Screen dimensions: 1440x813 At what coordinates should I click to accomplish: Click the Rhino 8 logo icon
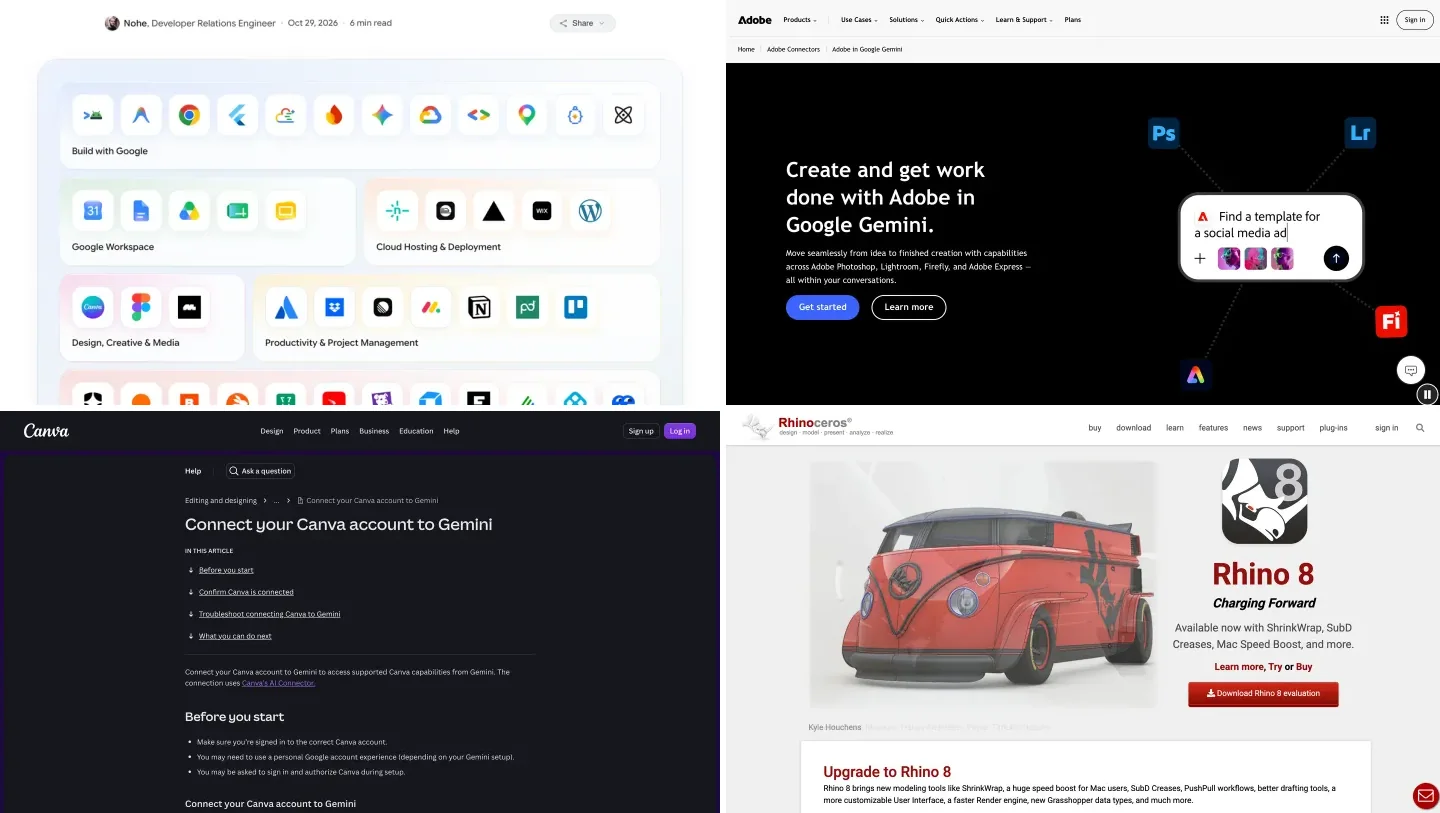[x=1264, y=501]
